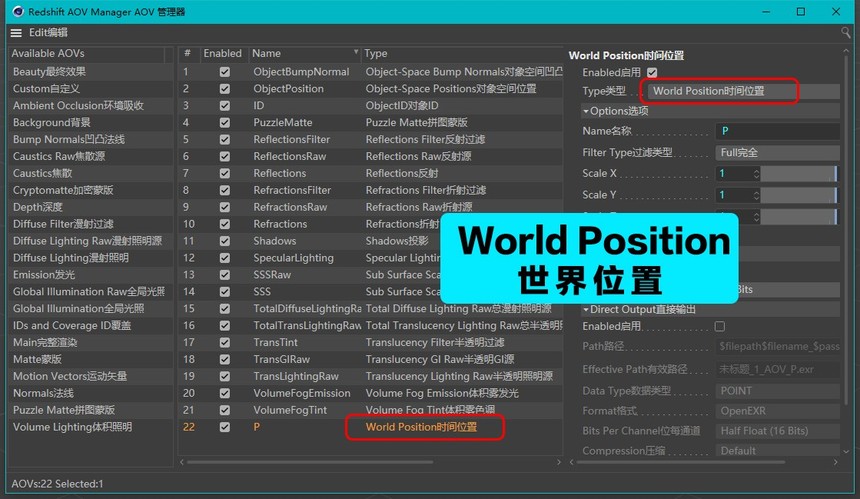Screen dimensions: 860x499
Task: Click the Name名称 field containing P
Action: click(777, 131)
